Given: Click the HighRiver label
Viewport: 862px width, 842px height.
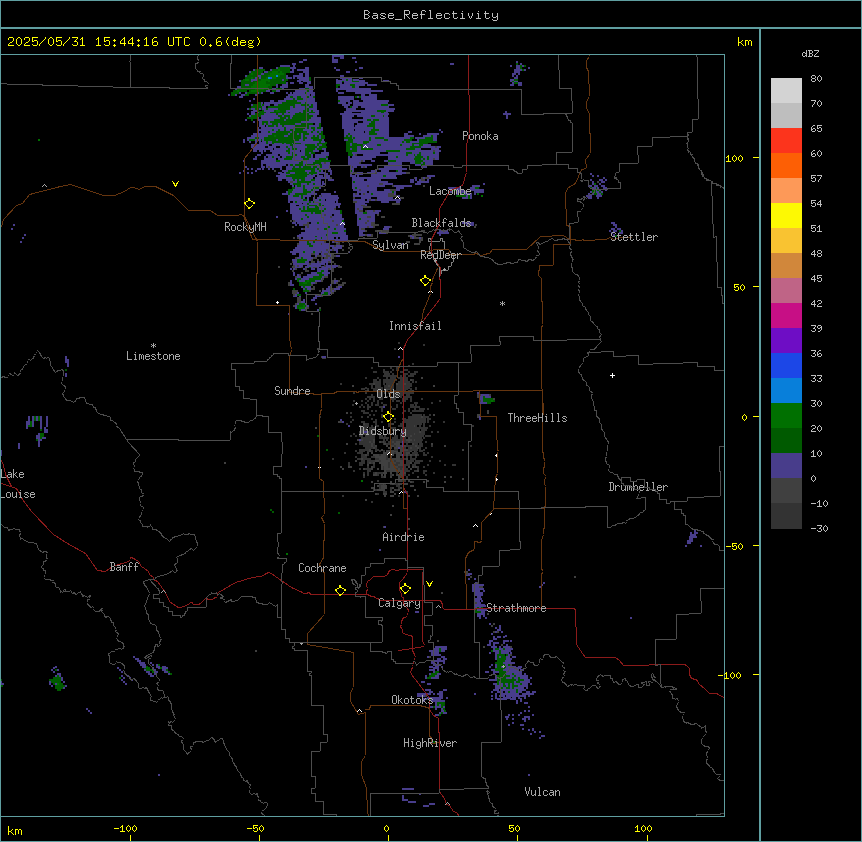Looking at the screenshot, I should click(x=430, y=743).
